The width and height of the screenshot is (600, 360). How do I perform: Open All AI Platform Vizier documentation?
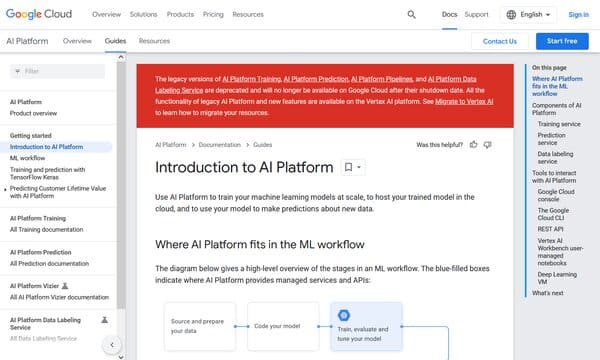coord(59,297)
